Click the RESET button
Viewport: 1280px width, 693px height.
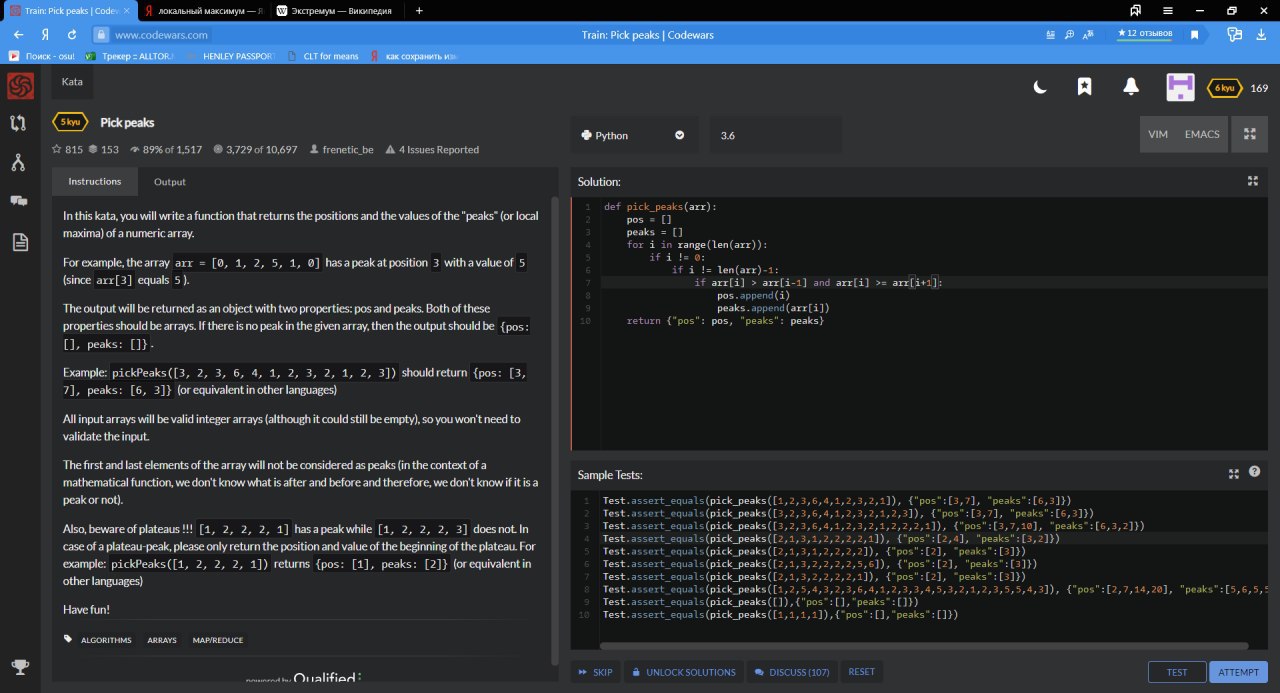(x=862, y=672)
